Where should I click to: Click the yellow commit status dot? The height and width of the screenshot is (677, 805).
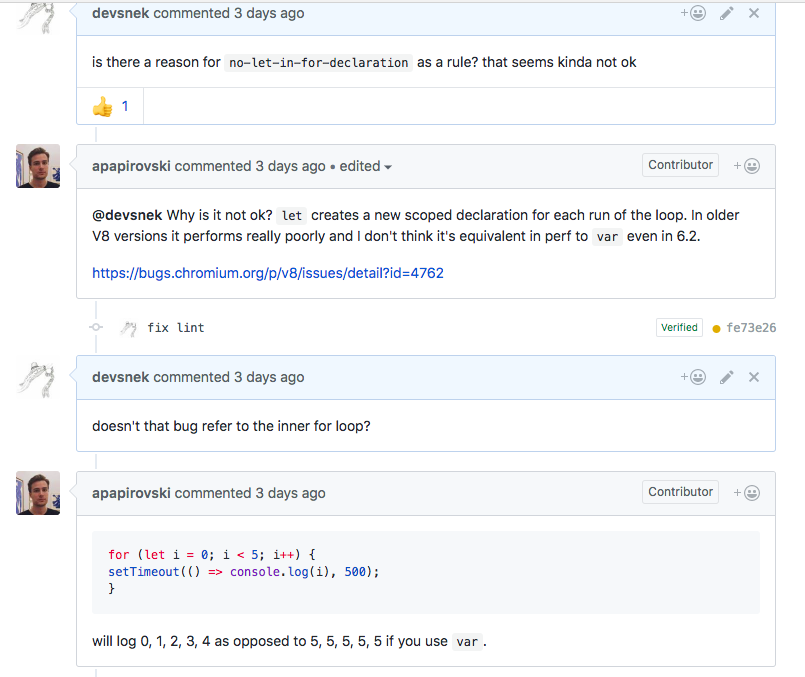click(716, 328)
